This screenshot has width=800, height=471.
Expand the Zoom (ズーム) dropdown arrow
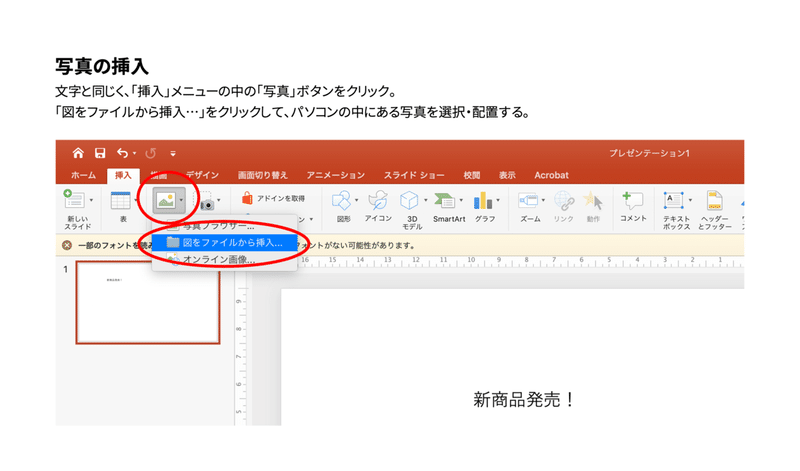[543, 200]
